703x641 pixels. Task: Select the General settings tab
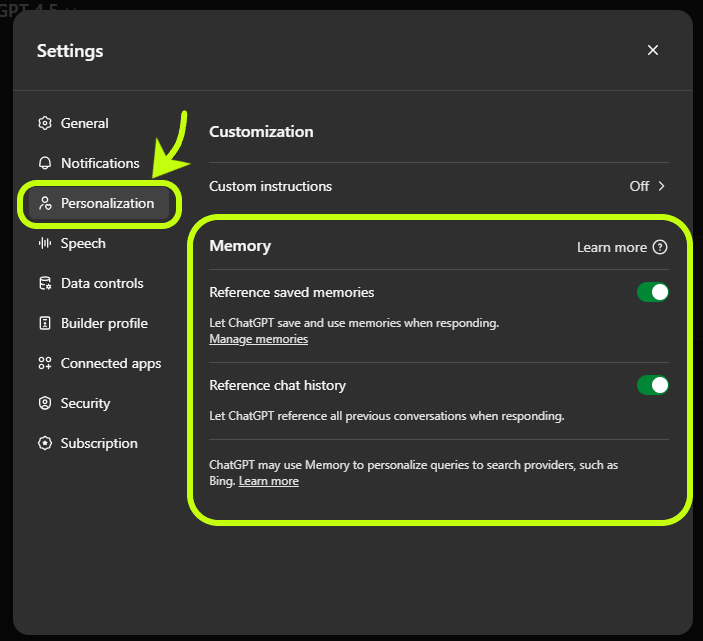coord(84,123)
